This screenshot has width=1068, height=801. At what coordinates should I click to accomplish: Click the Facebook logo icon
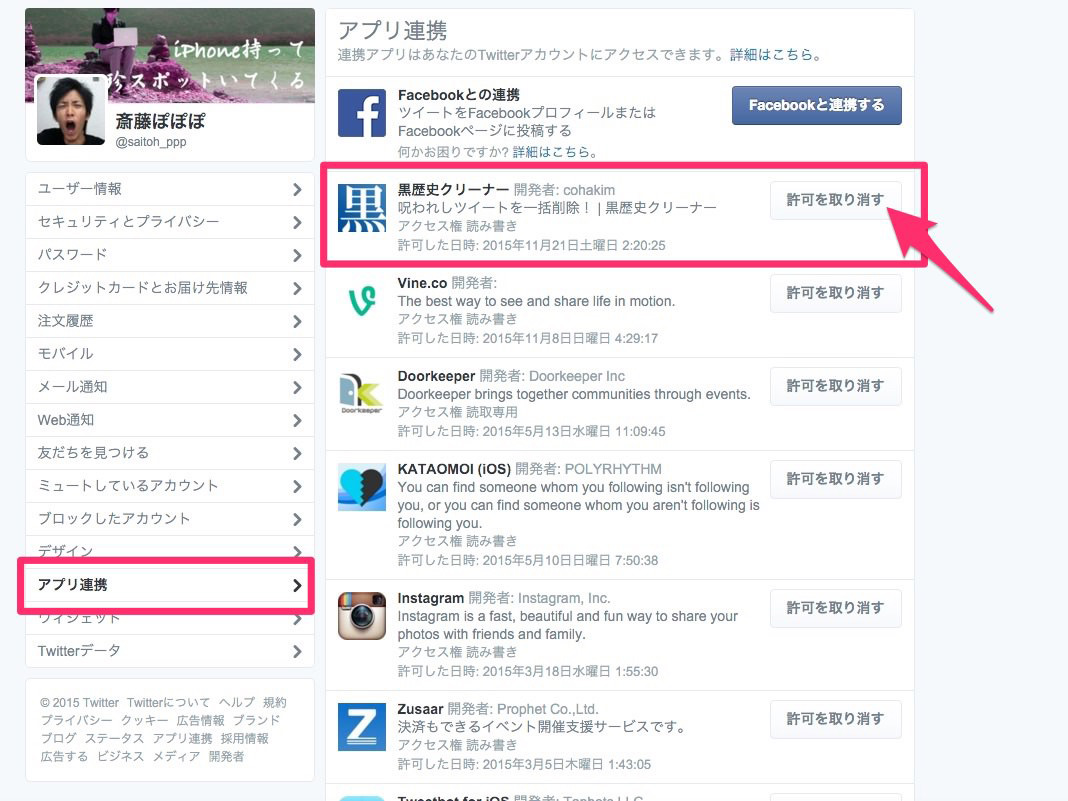pyautogui.click(x=362, y=113)
